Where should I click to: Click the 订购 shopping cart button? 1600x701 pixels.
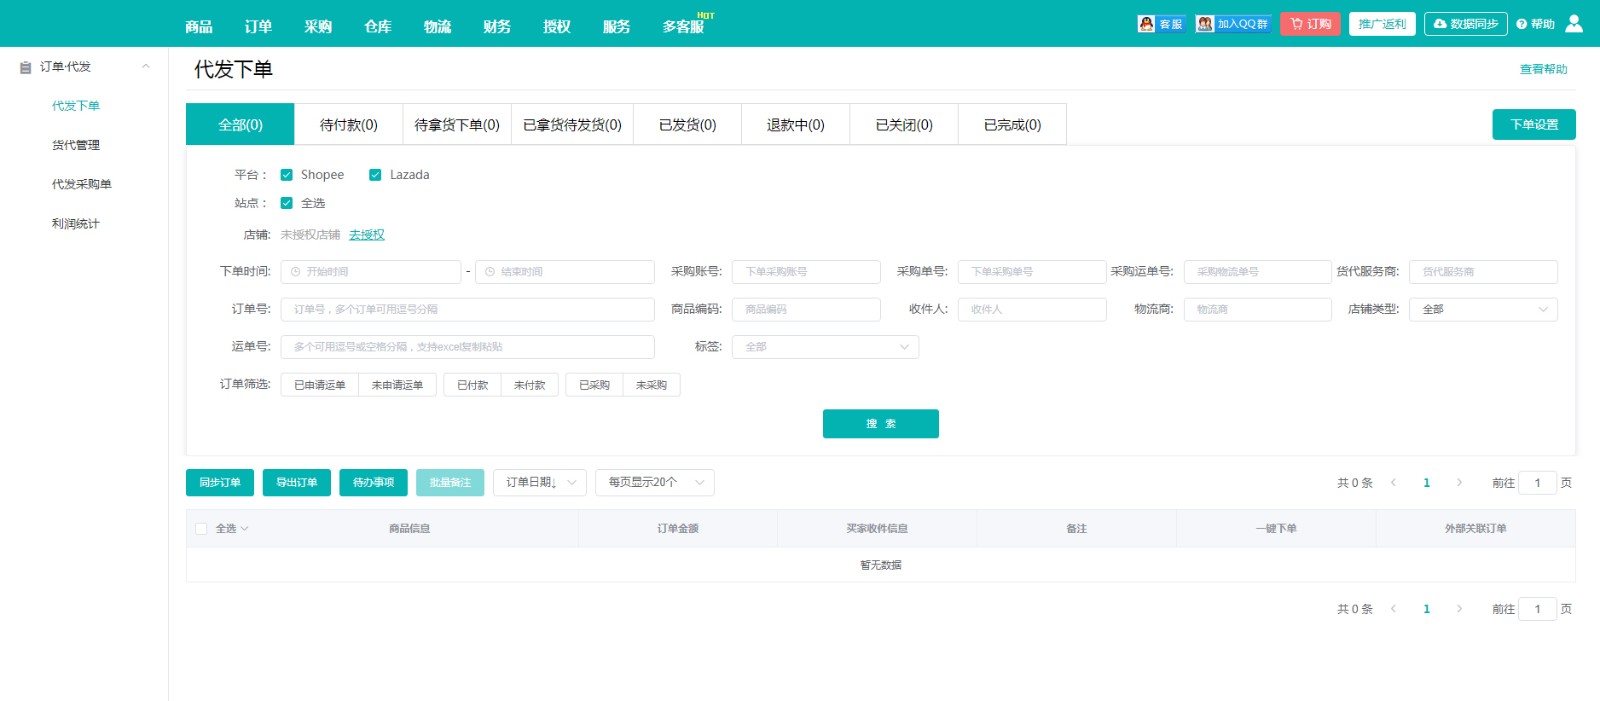point(1310,24)
